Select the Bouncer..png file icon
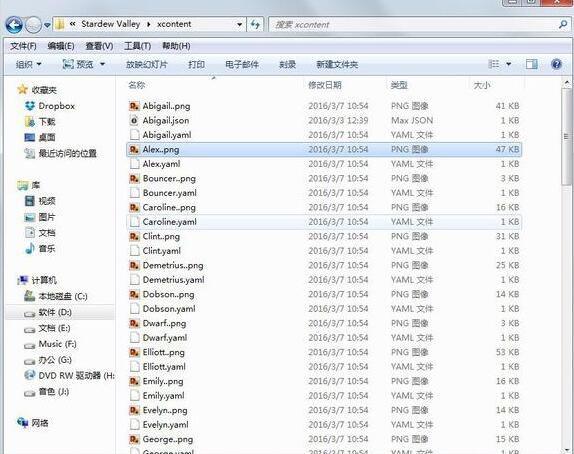The height and width of the screenshot is (454, 574). (134, 178)
